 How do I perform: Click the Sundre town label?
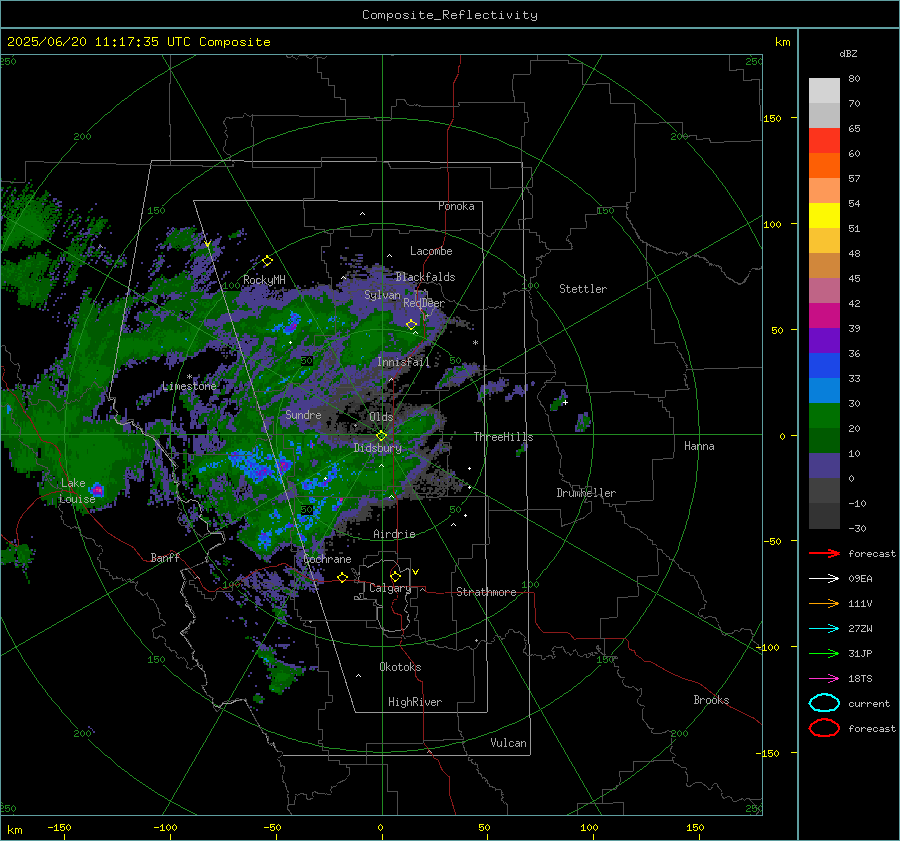(303, 414)
